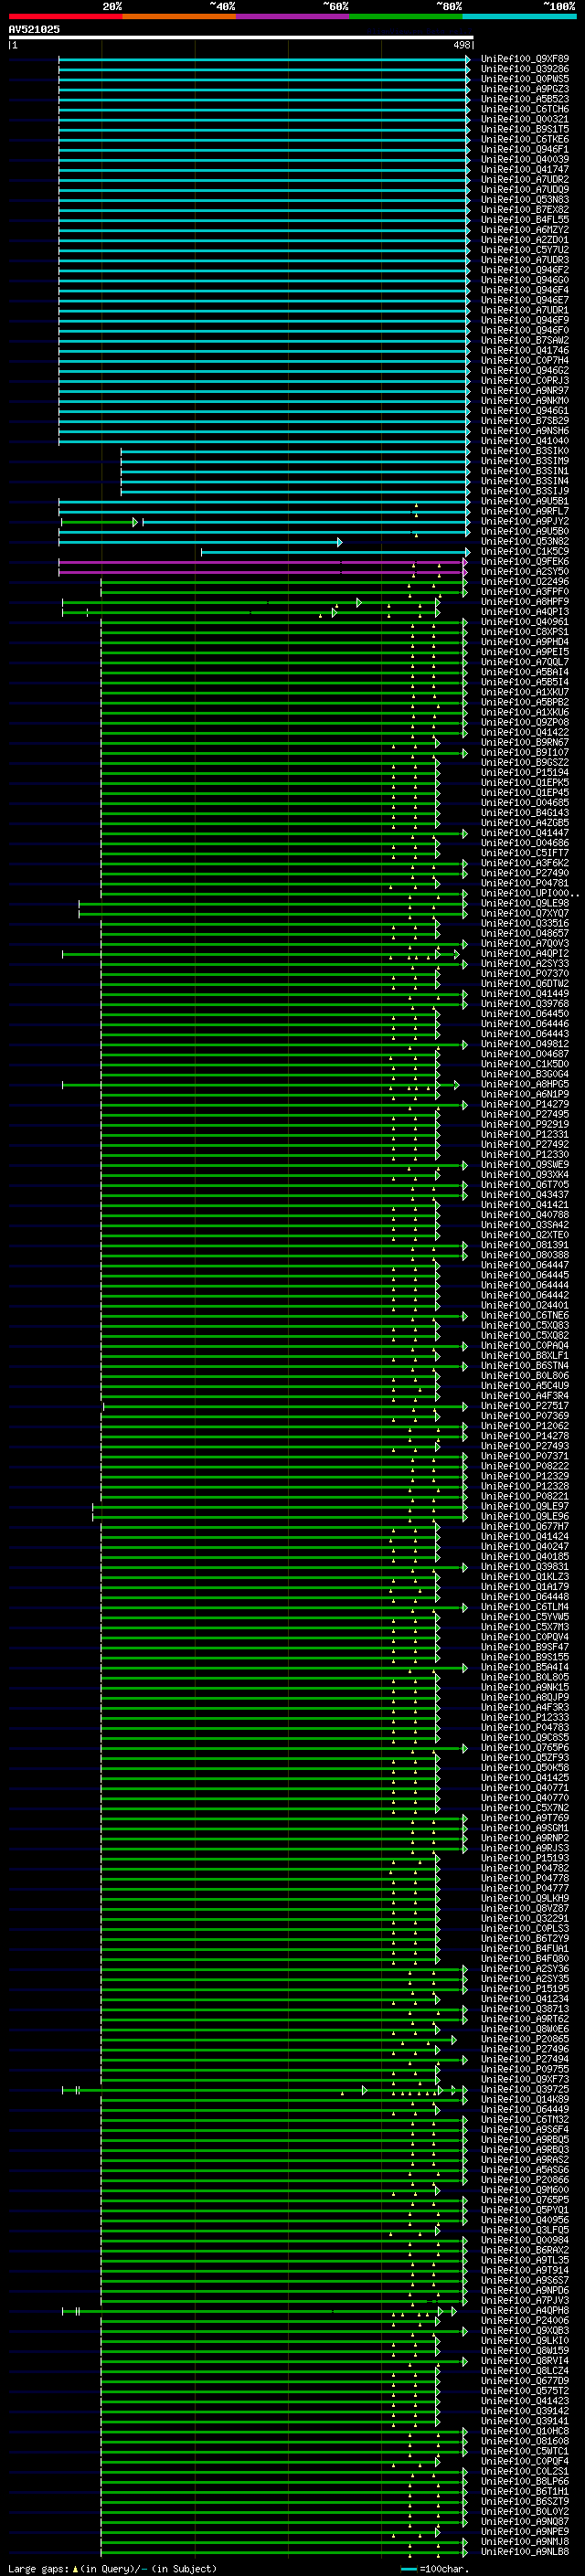Select the UniRef100_Q41234 label
The image size is (585, 2576).
[x=524, y=1999]
